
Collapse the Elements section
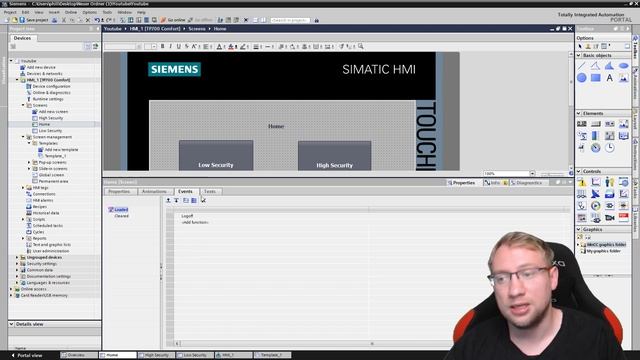pos(579,113)
